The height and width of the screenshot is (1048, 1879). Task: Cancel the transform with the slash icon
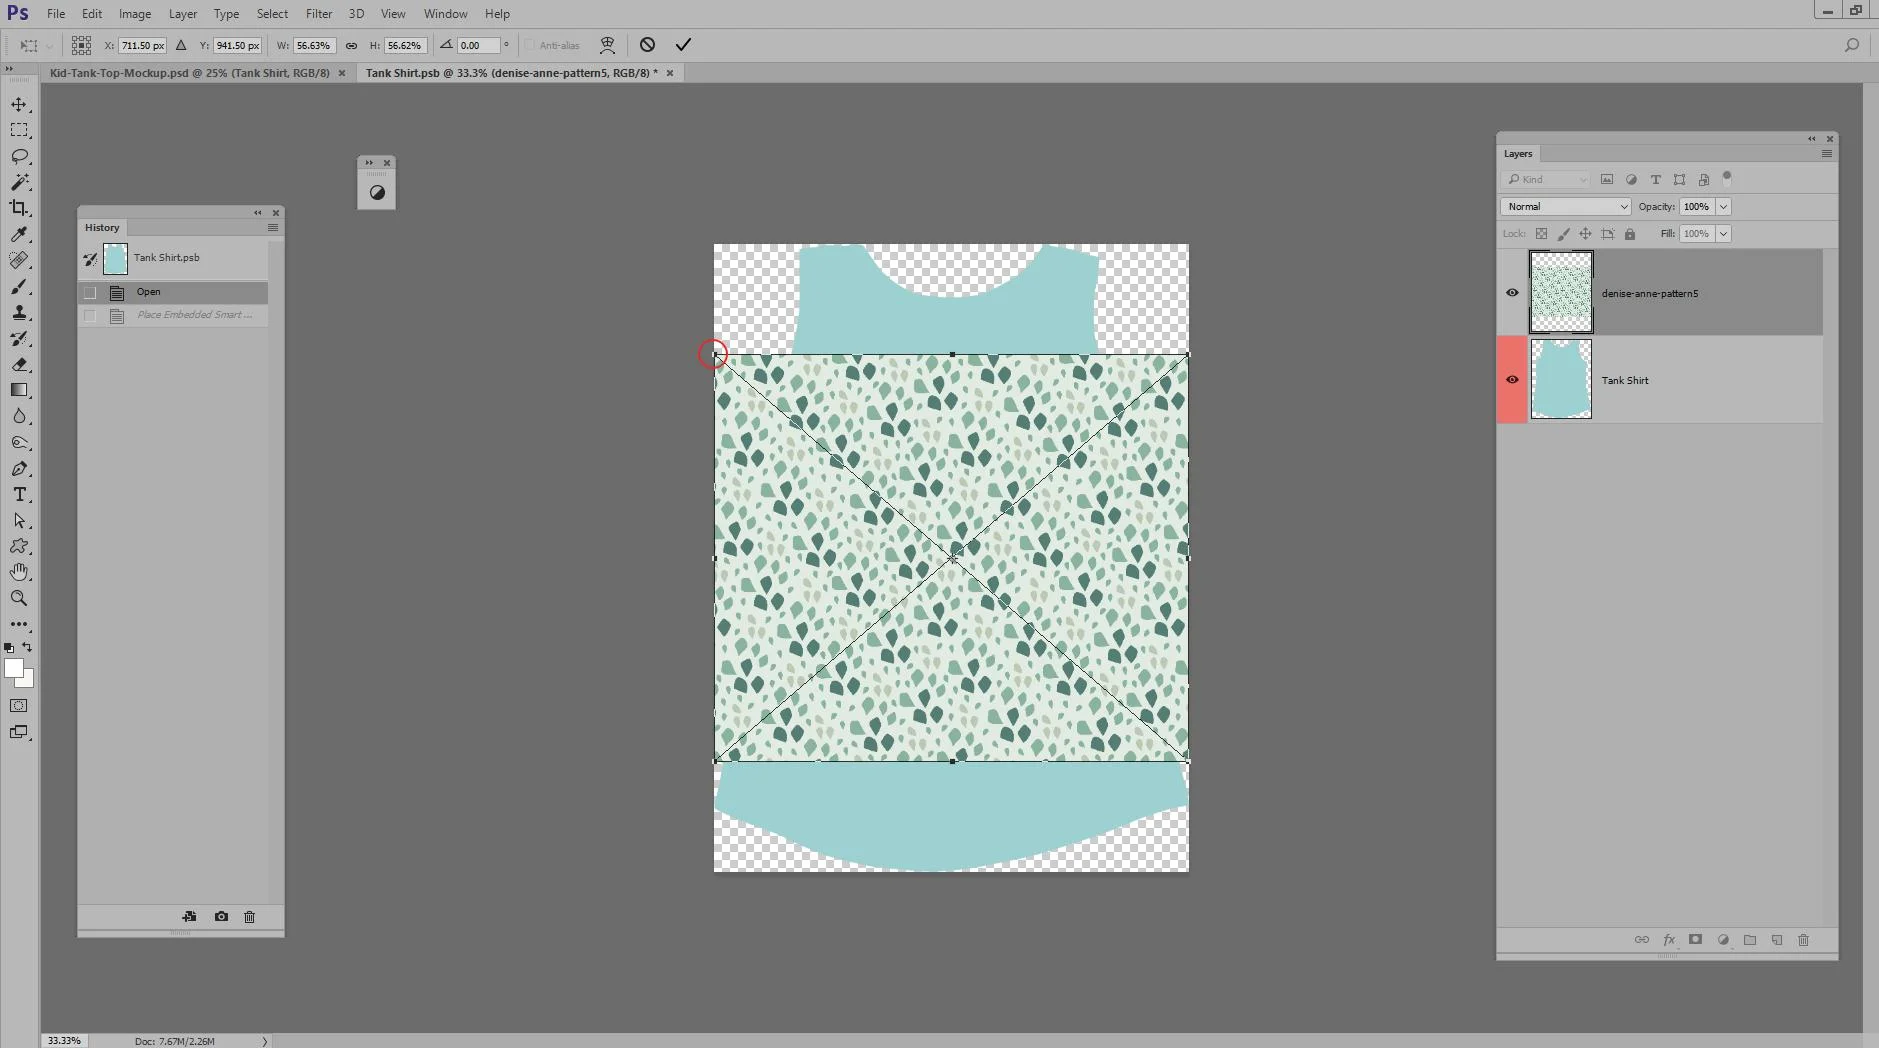coord(648,44)
